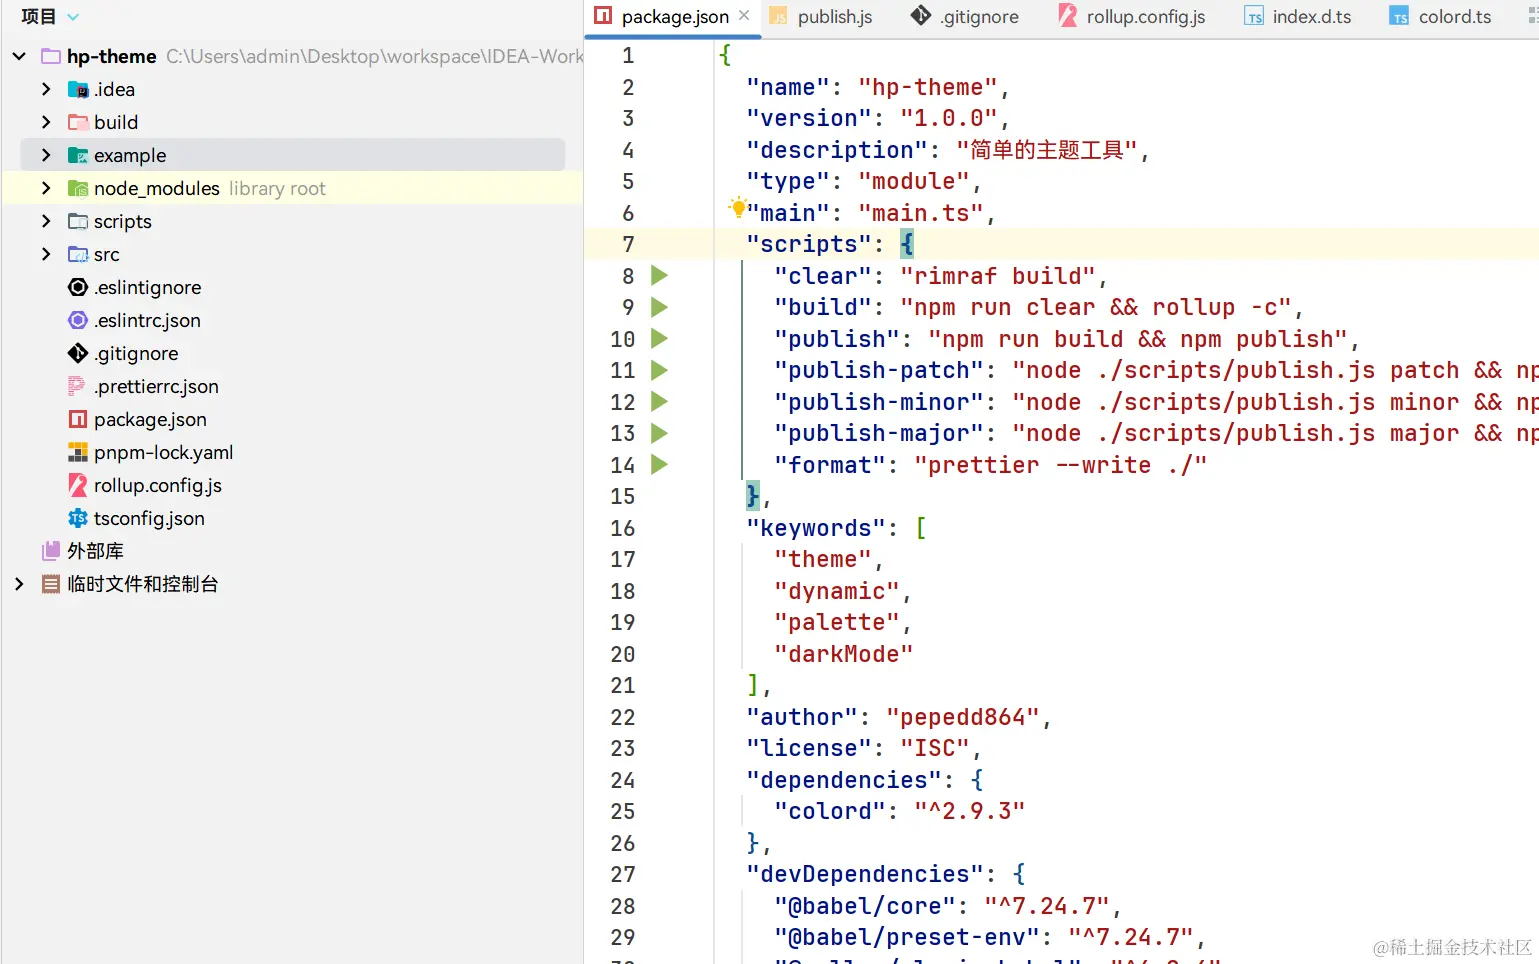Click the src folder icon
This screenshot has height=964, width=1539.
[x=78, y=254]
